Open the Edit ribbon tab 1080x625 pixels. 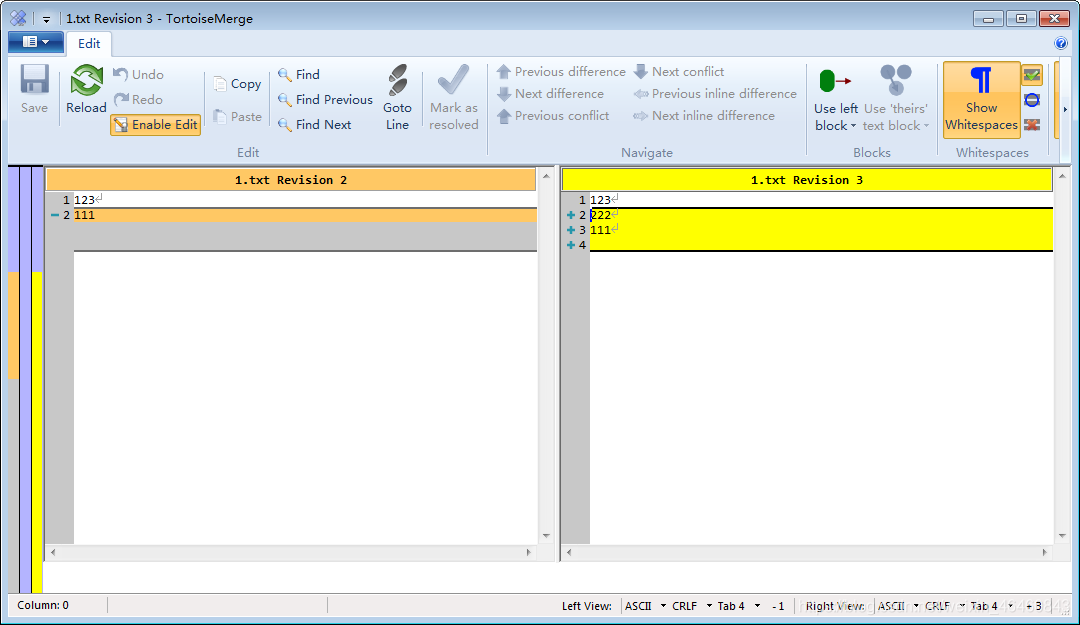(89, 43)
